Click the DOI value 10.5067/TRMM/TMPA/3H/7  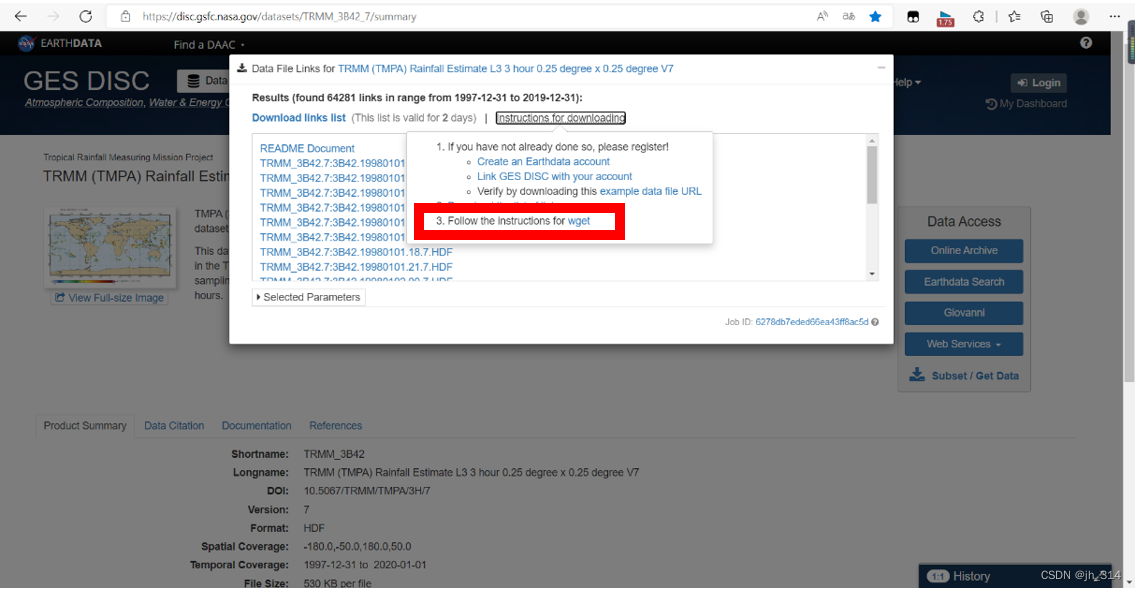tap(367, 491)
